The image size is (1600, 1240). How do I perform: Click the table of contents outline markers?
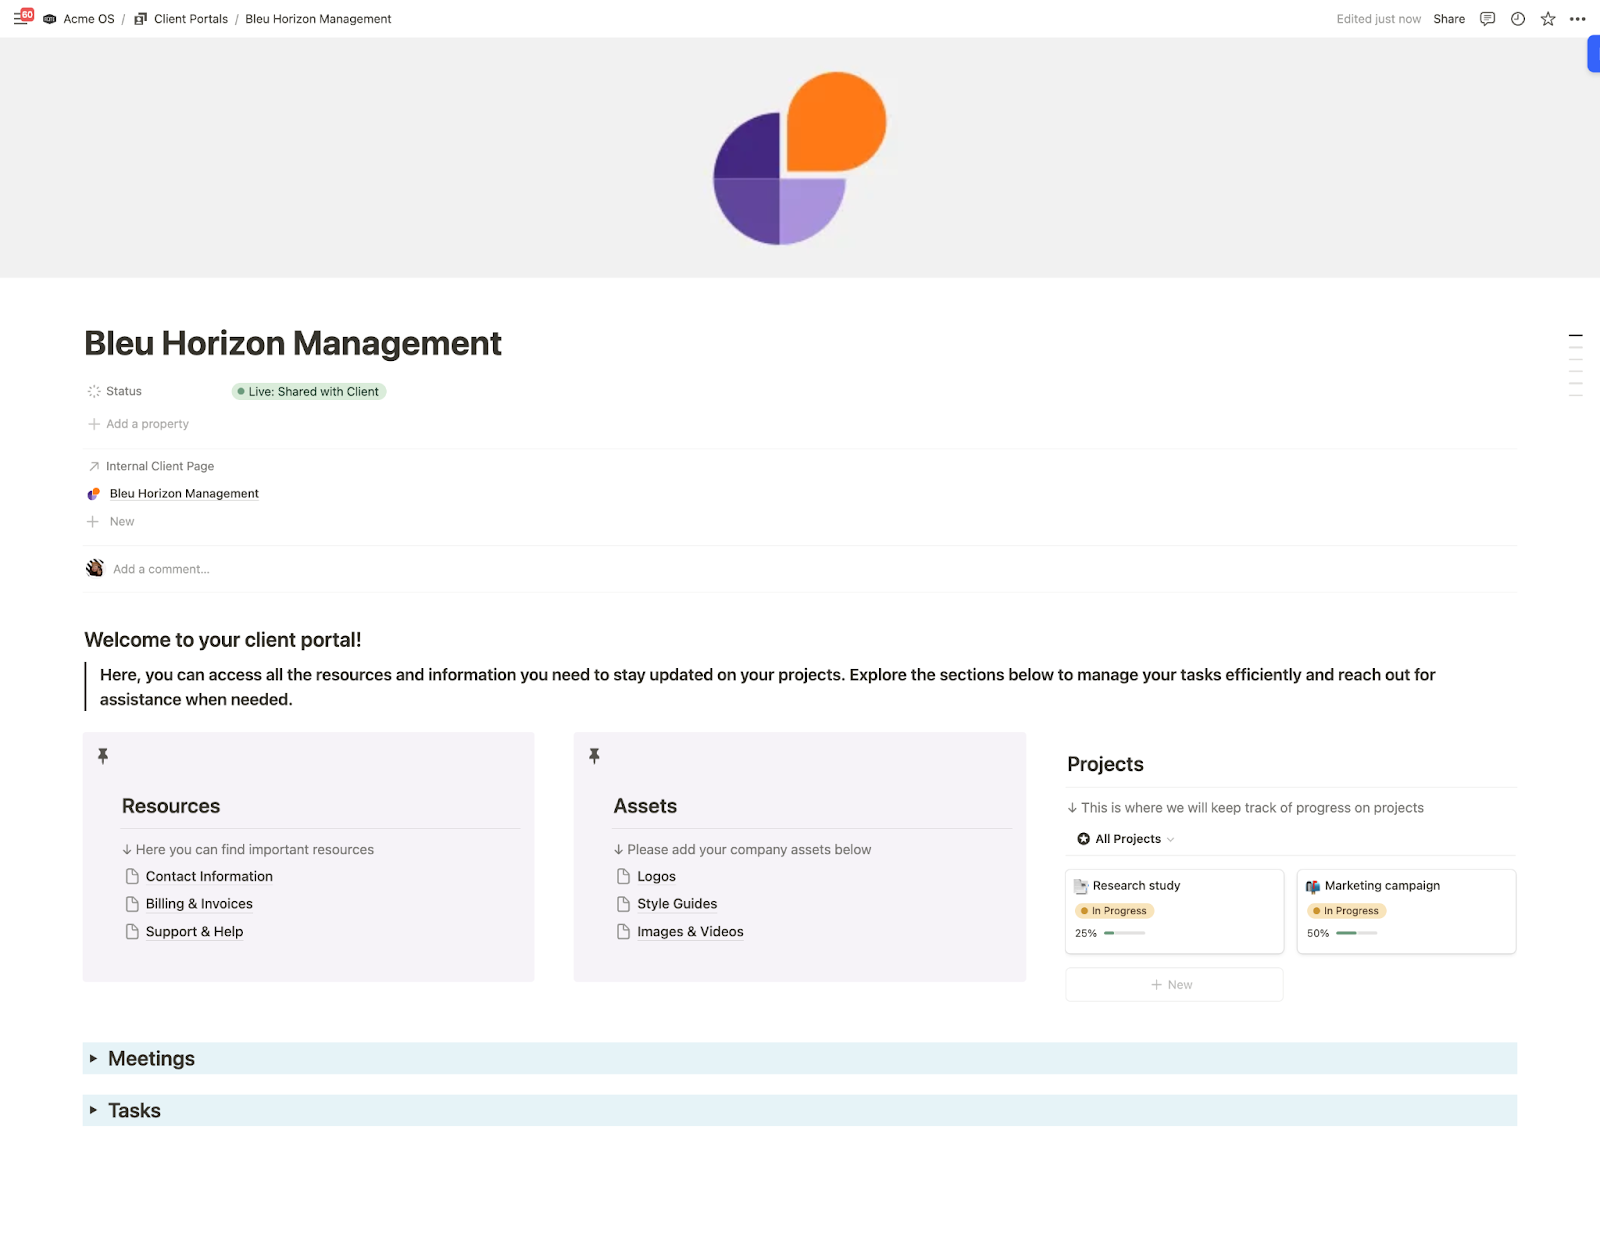1576,365
